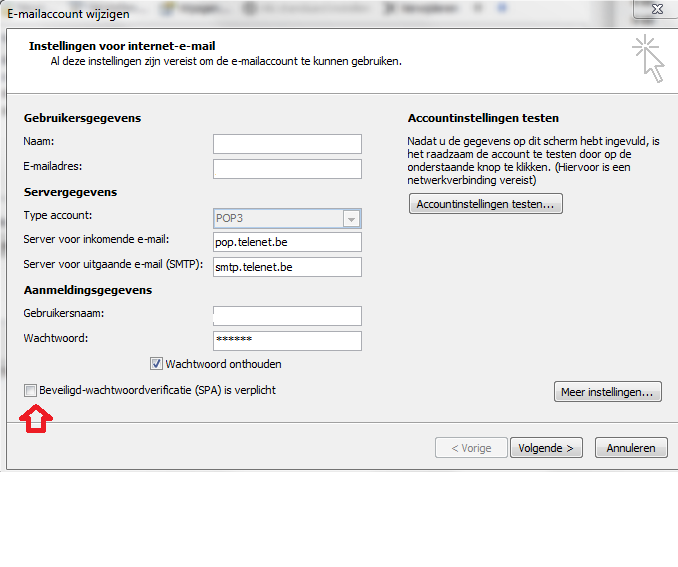The width and height of the screenshot is (678, 567).
Task: Click the Gebruikersnaam input field
Action: pyautogui.click(x=287, y=316)
